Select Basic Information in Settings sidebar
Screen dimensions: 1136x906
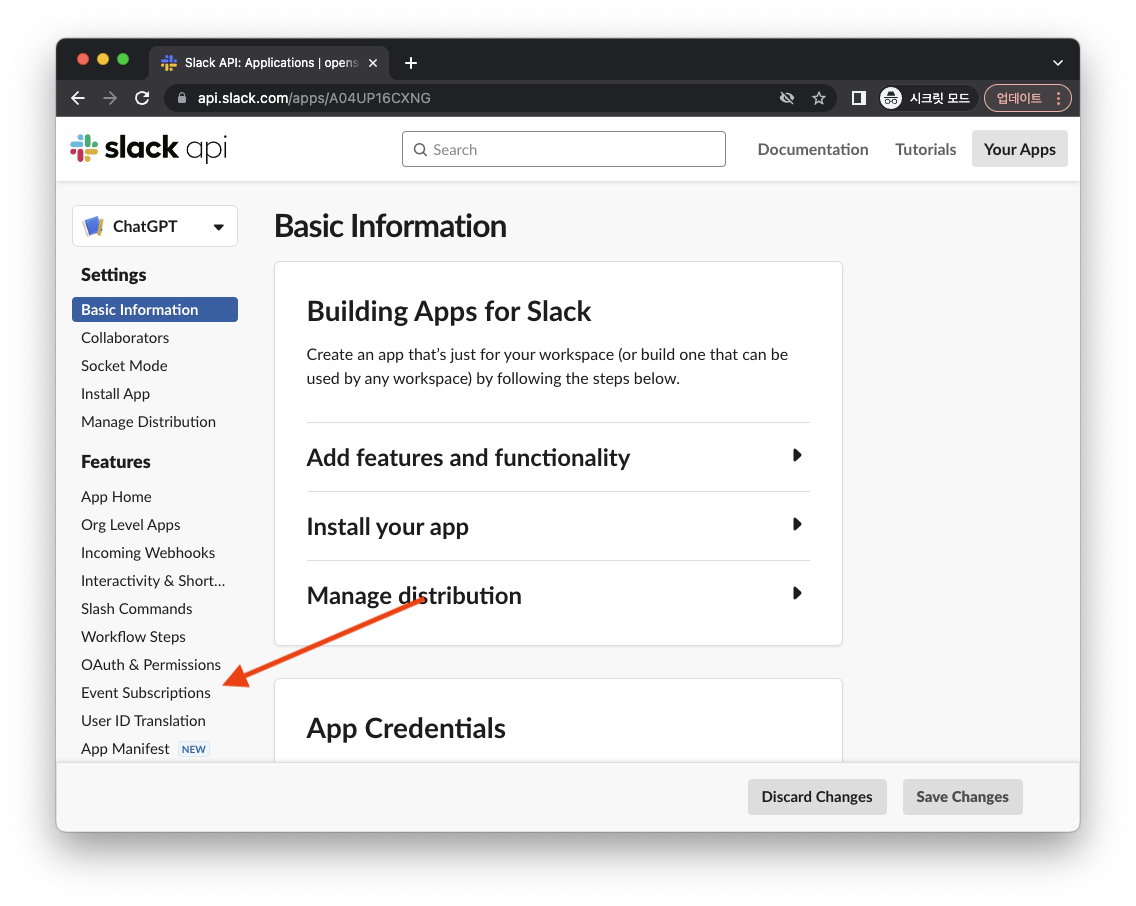click(x=155, y=310)
